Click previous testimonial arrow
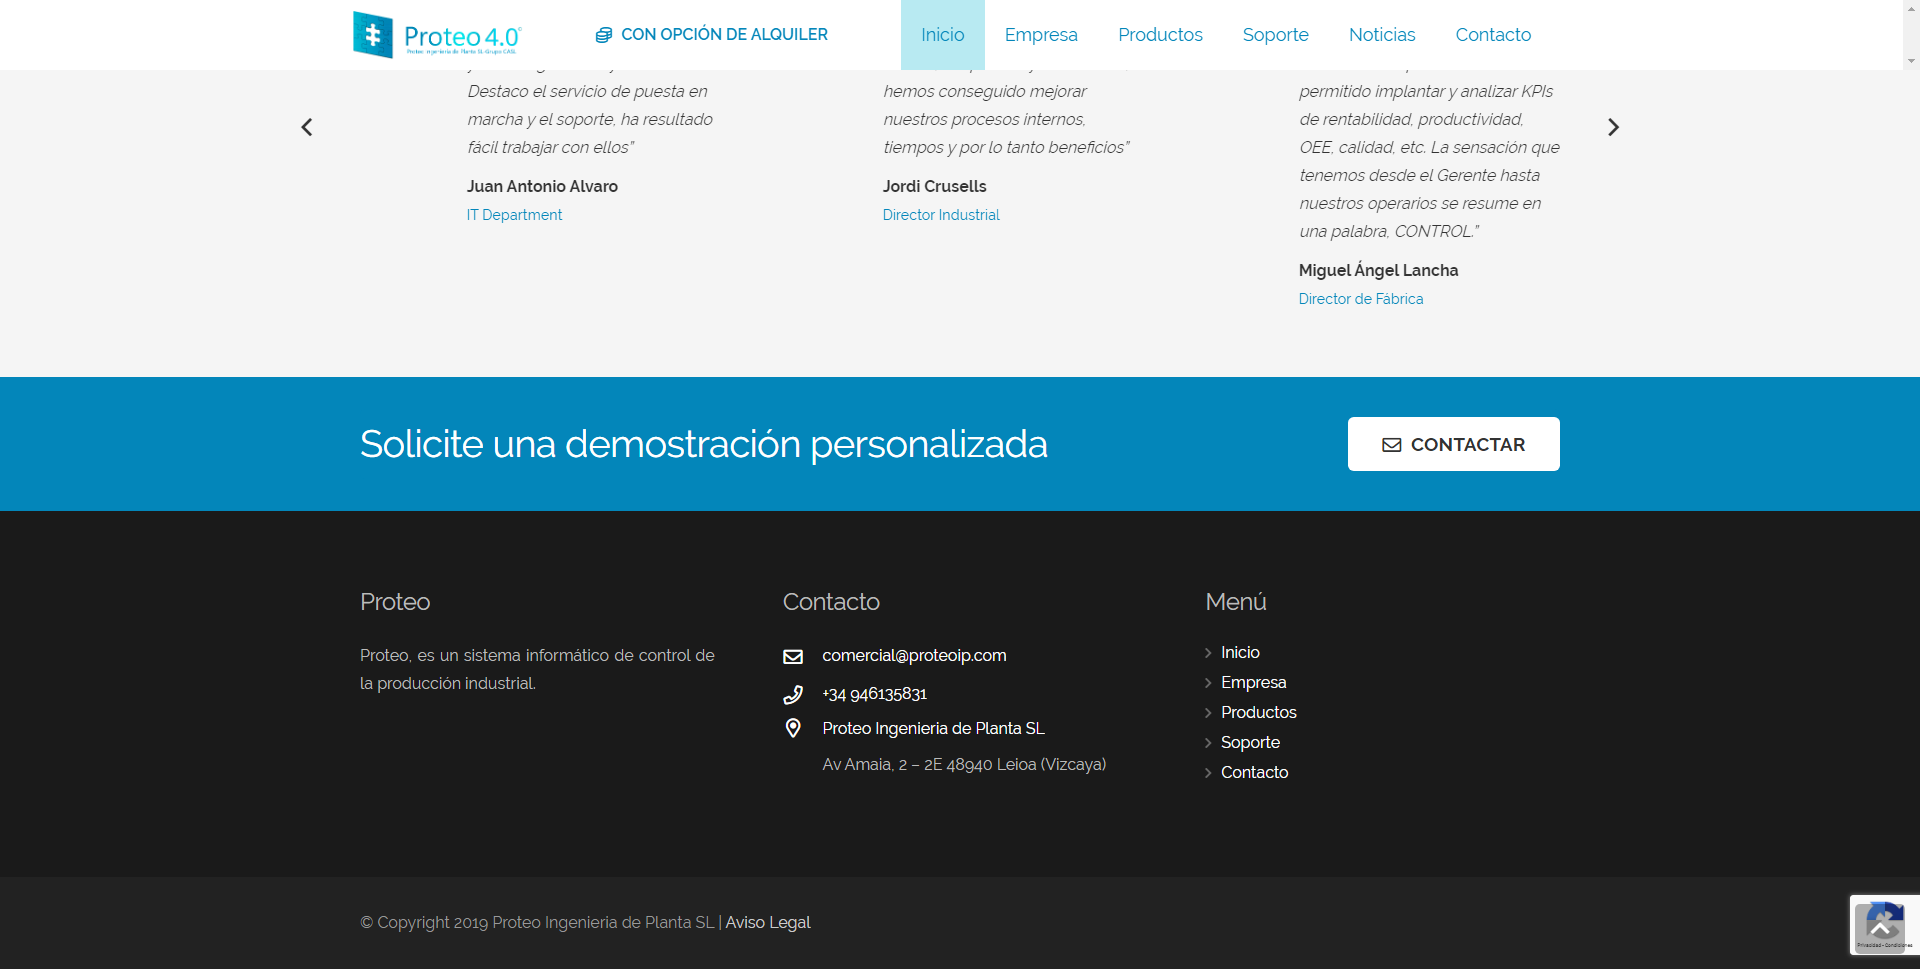Image resolution: width=1920 pixels, height=969 pixels. (x=307, y=127)
